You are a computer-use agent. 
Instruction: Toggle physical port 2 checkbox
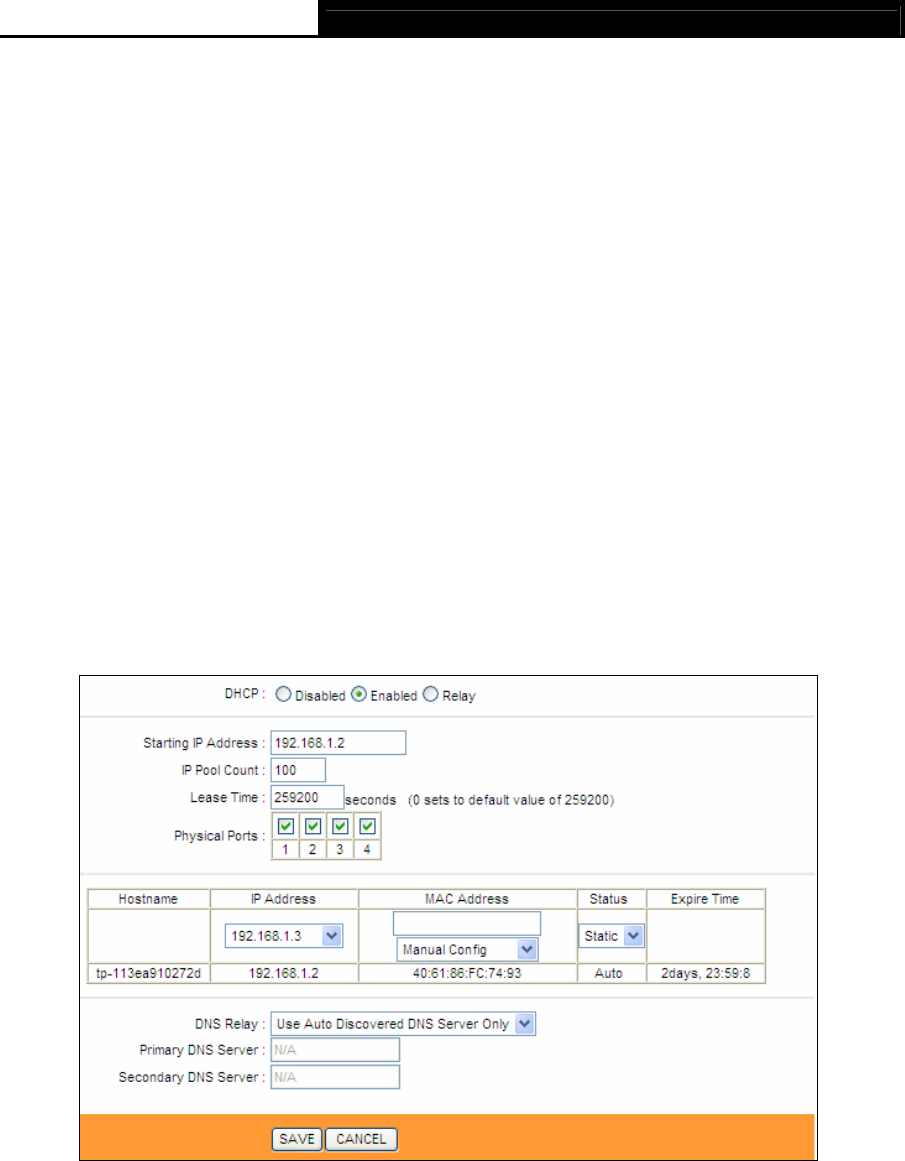tap(313, 826)
